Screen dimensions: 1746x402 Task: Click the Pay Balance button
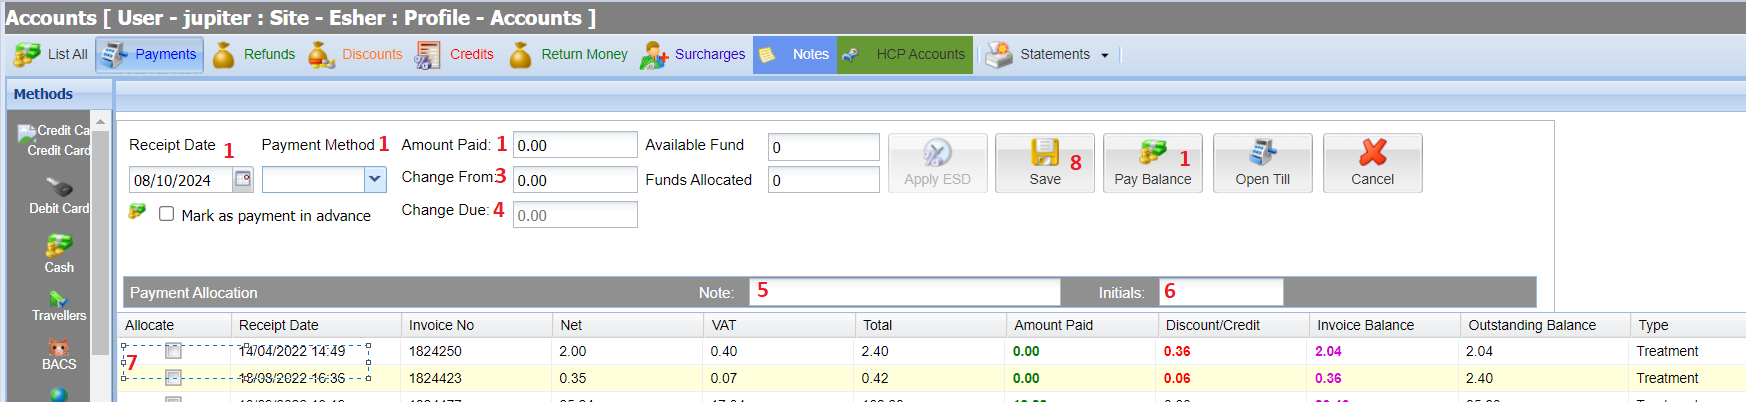[1153, 163]
